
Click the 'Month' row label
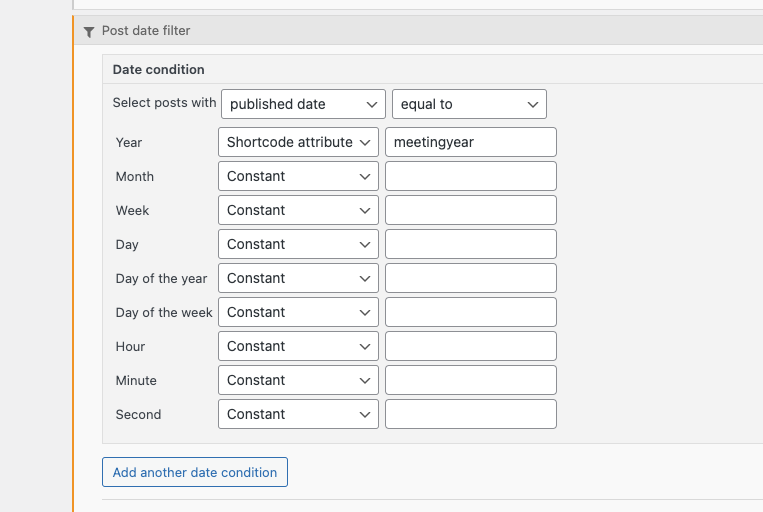tap(135, 177)
